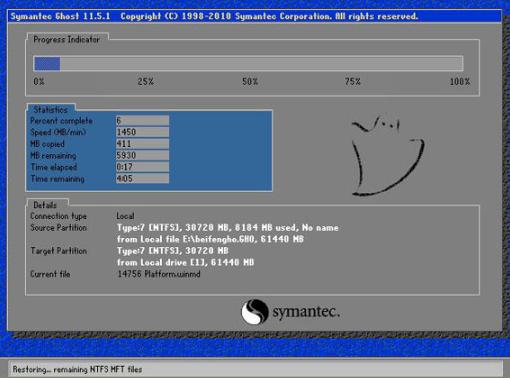Click the Statistics panel title
510x378 pixels.
[x=51, y=109]
